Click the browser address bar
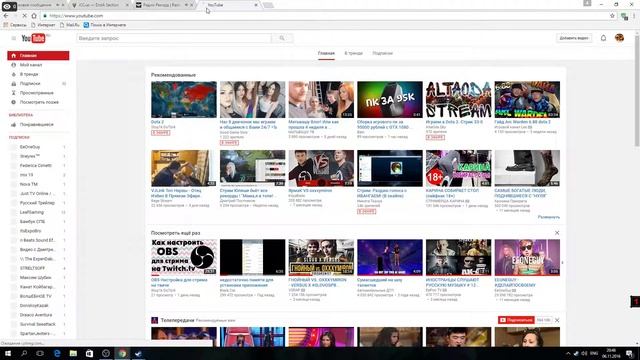The image size is (640, 360). click(x=325, y=16)
